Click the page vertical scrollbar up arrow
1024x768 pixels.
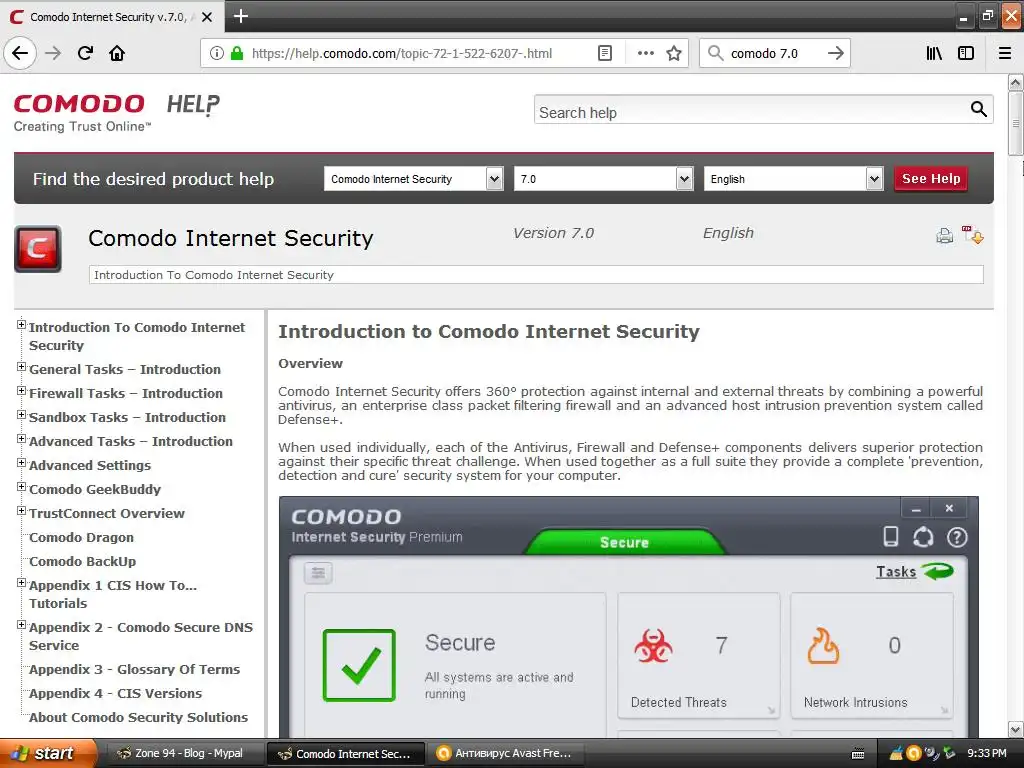(x=1016, y=82)
